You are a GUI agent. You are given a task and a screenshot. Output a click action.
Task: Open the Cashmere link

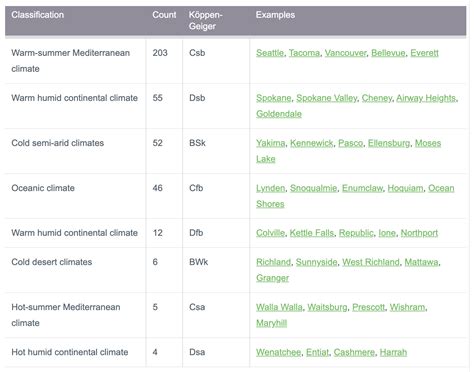(x=354, y=352)
